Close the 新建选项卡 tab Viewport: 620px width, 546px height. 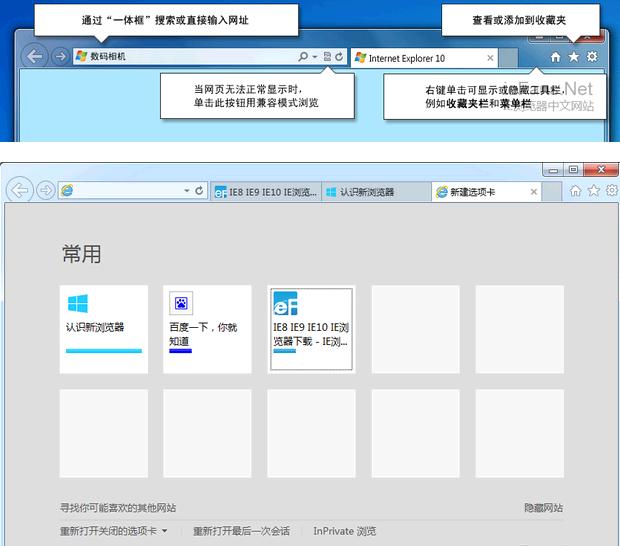pos(534,191)
